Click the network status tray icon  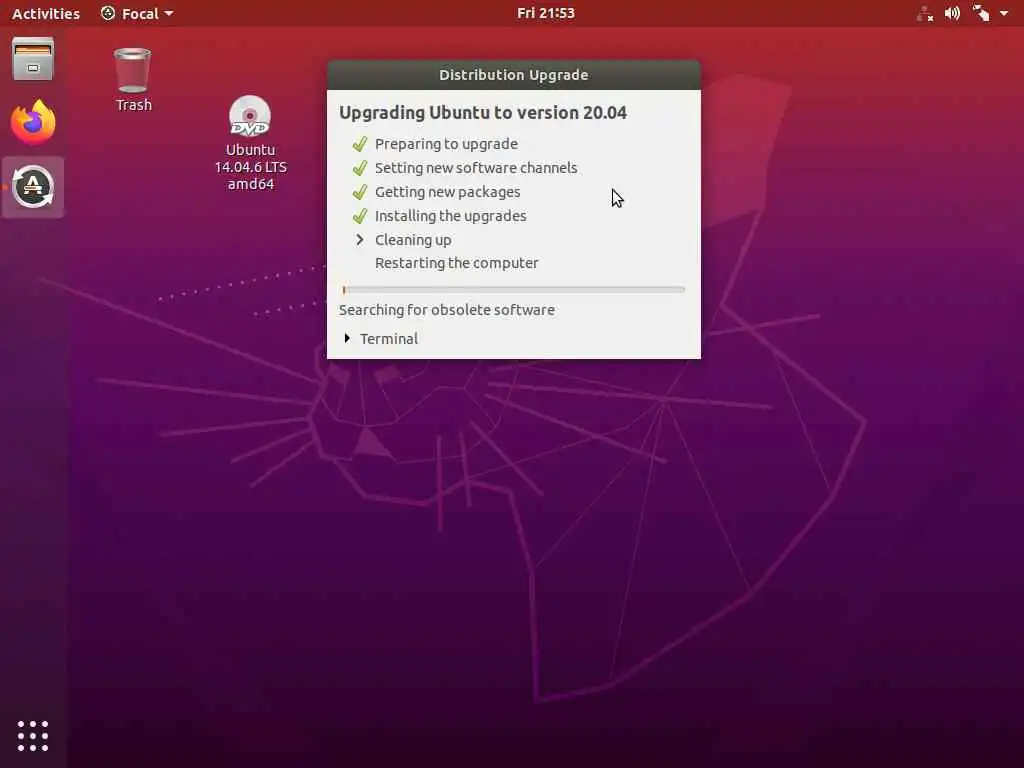tap(925, 13)
